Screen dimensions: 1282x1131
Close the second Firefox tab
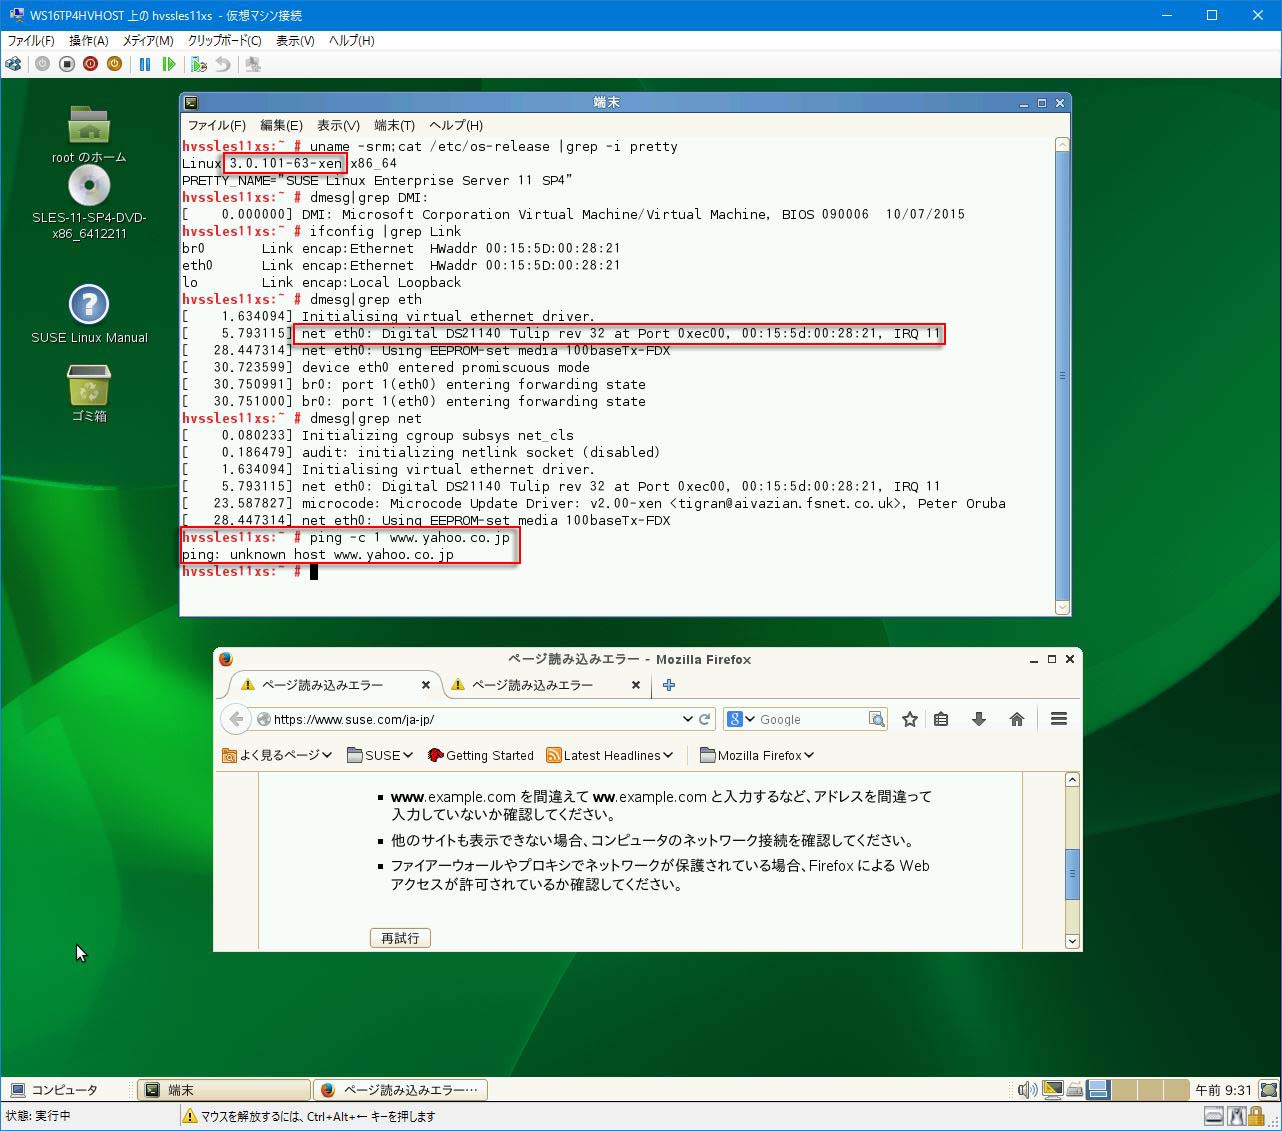[x=636, y=685]
